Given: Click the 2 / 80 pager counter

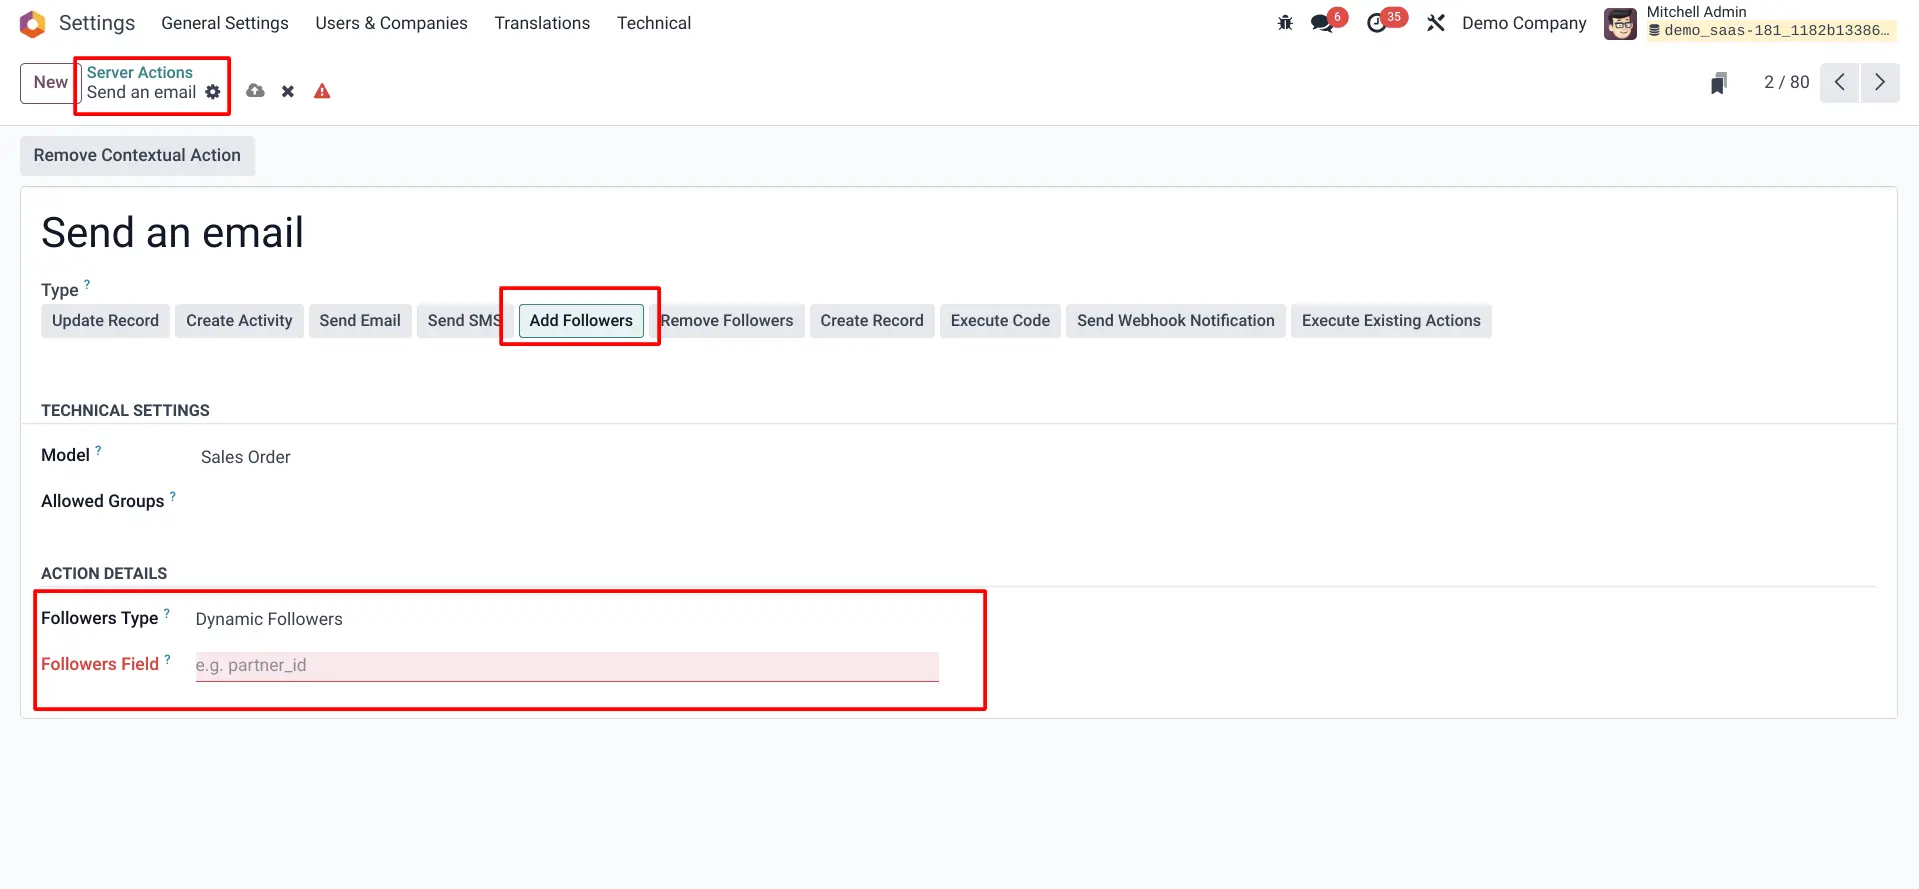Looking at the screenshot, I should coord(1787,83).
